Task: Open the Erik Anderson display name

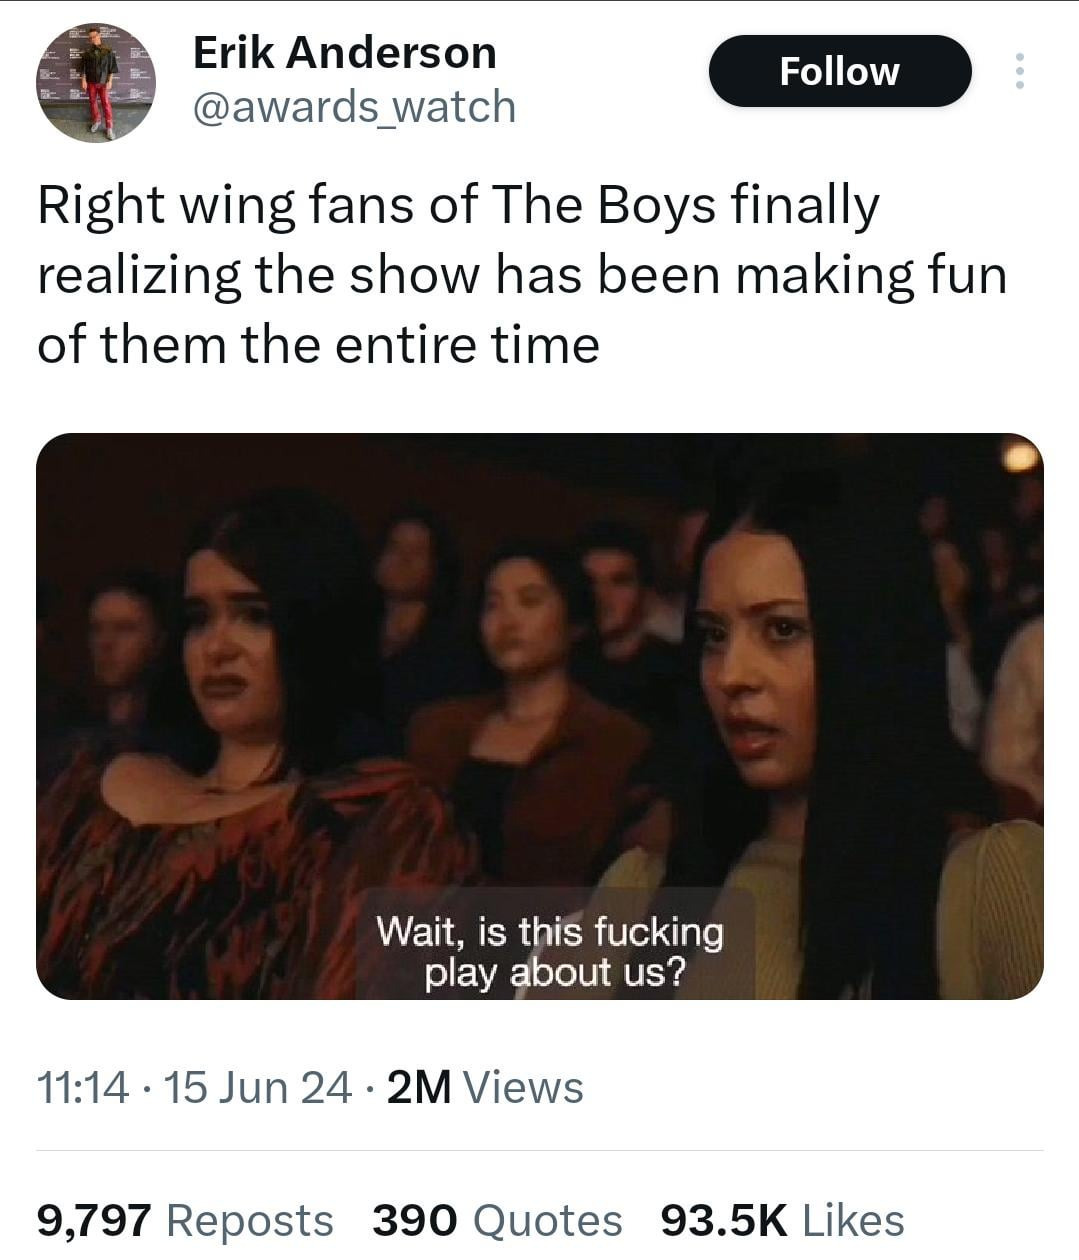Action: click(x=344, y=52)
